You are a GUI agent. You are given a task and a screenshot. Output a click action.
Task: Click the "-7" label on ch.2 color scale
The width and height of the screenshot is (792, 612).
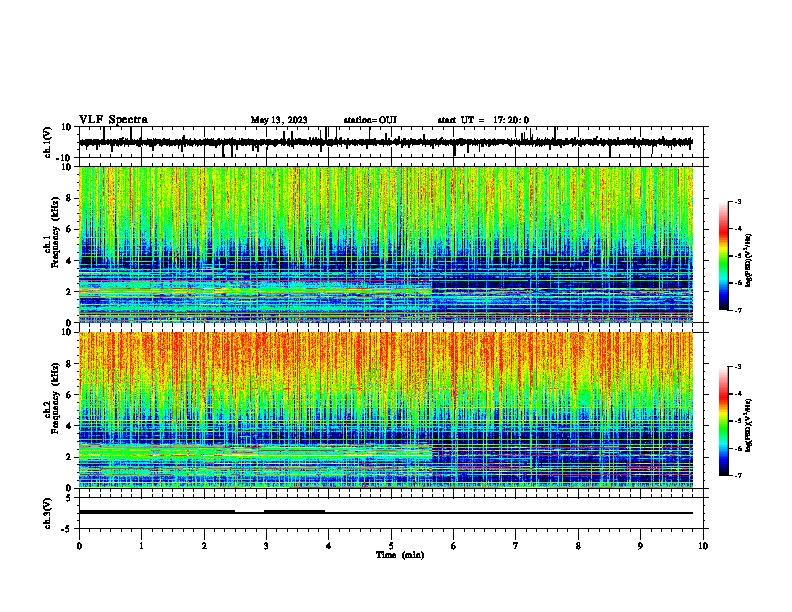point(737,475)
